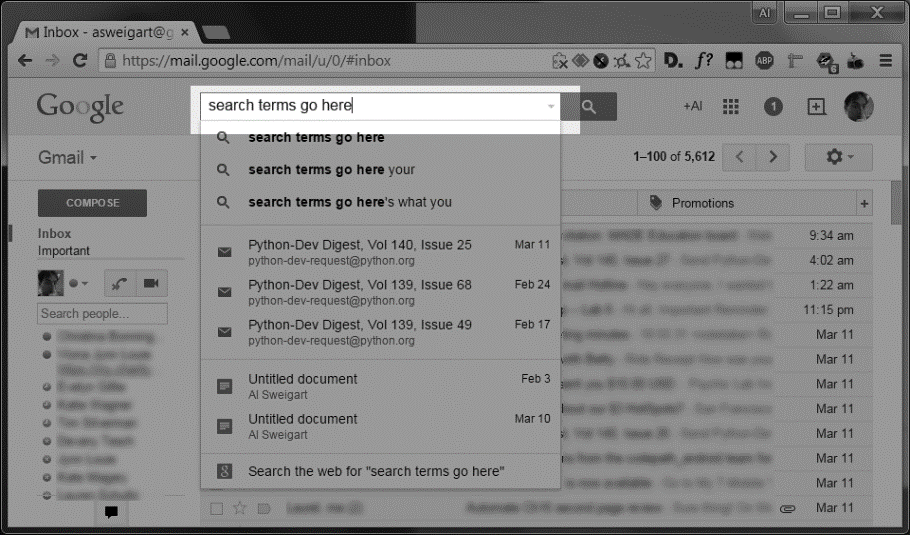Click the phone call icon
The height and width of the screenshot is (535, 910).
pyautogui.click(x=120, y=283)
